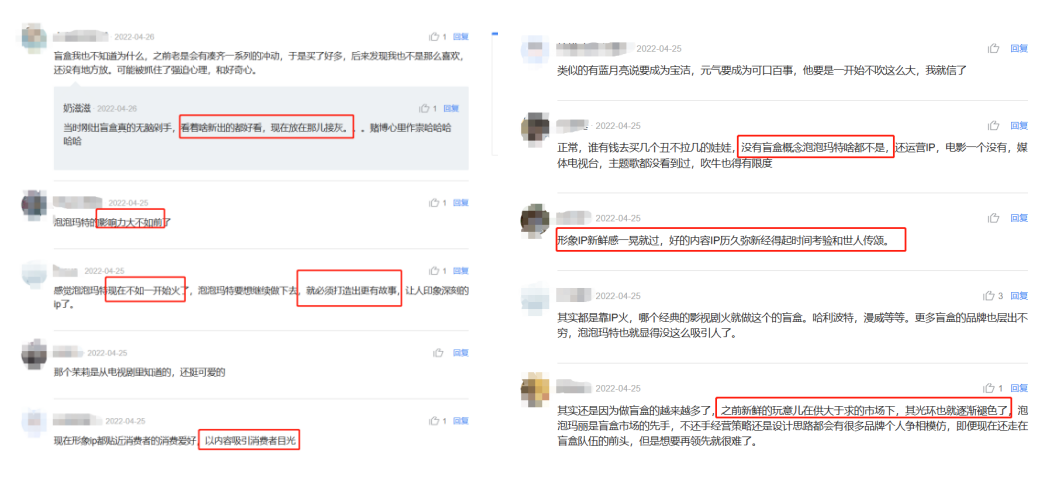Like the comment 泡泡玛特的影响力大不如前了

434,202
